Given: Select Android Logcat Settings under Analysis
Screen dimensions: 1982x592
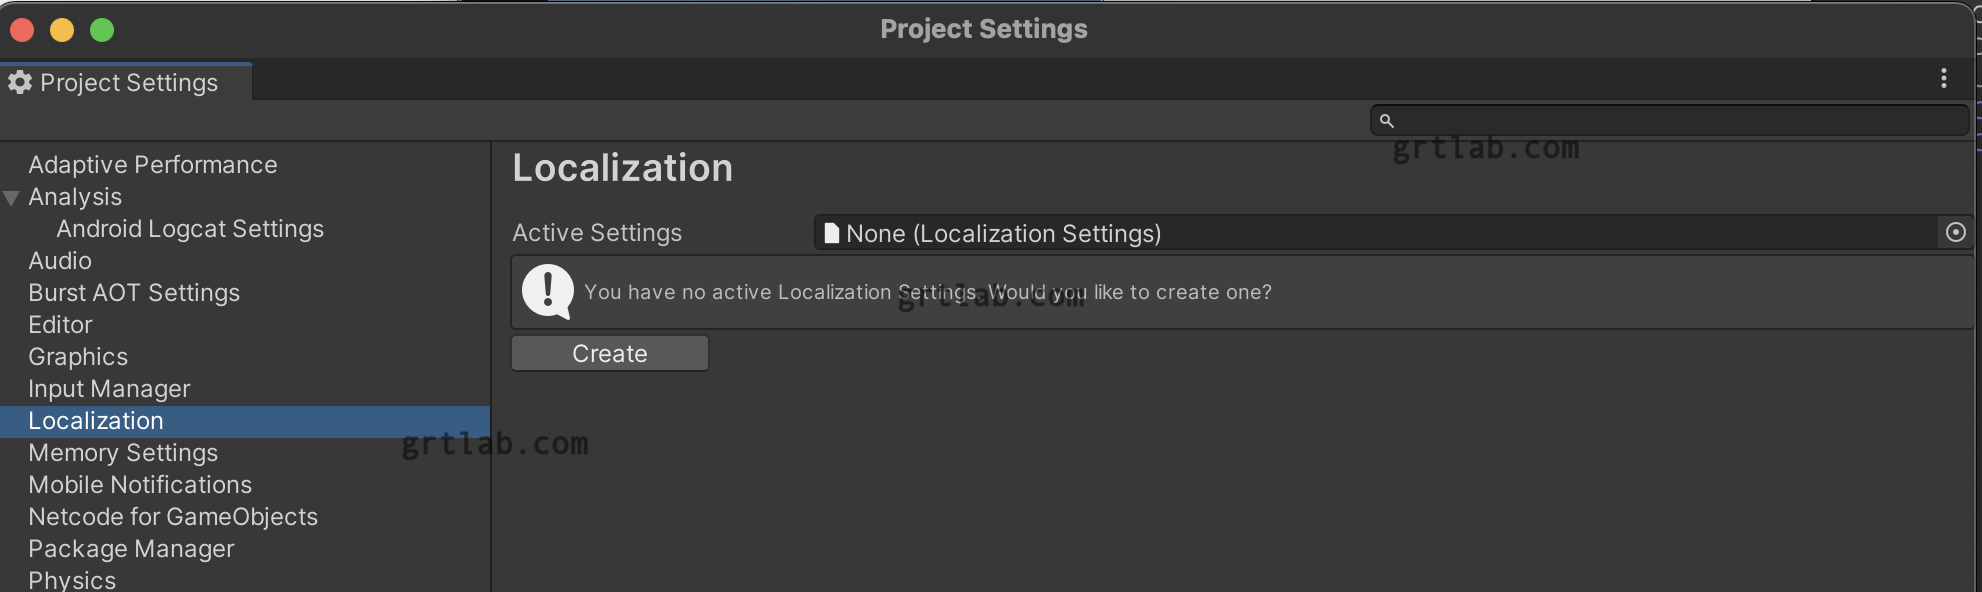Looking at the screenshot, I should [190, 228].
